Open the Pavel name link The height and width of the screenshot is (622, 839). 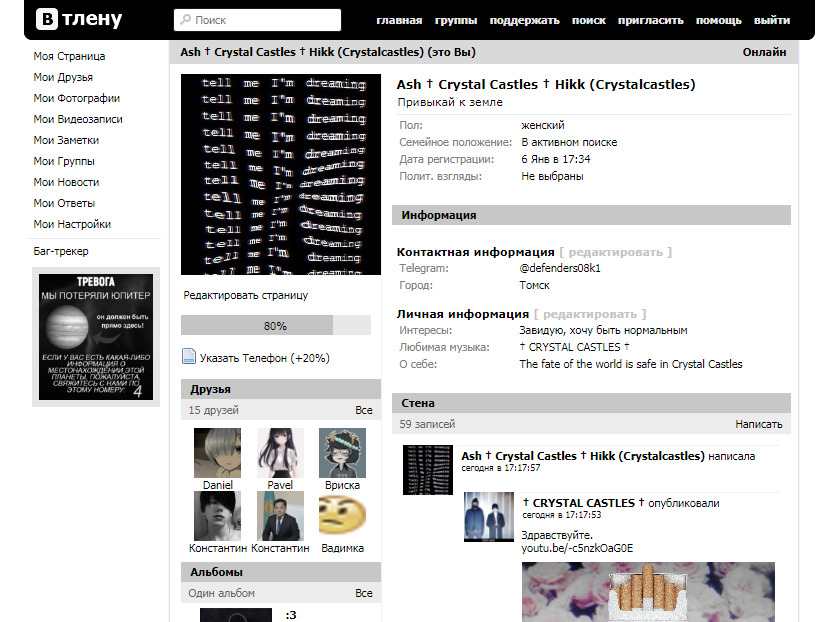pos(280,485)
